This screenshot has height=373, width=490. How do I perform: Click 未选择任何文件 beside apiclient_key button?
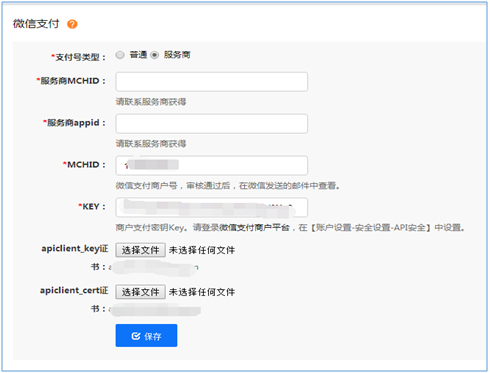[x=202, y=250]
